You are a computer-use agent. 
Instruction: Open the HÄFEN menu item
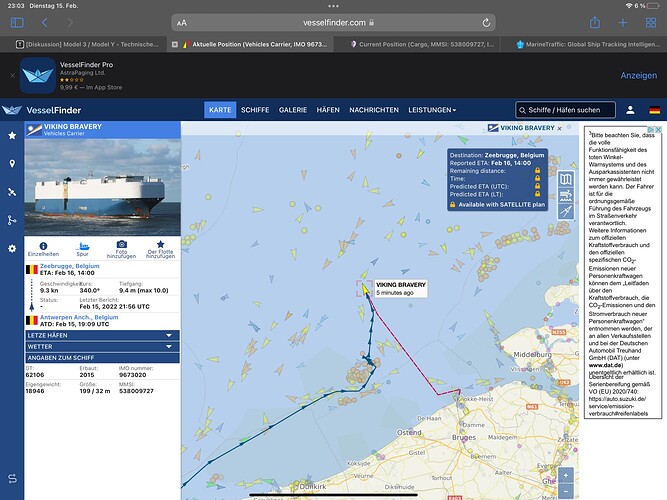(328, 110)
